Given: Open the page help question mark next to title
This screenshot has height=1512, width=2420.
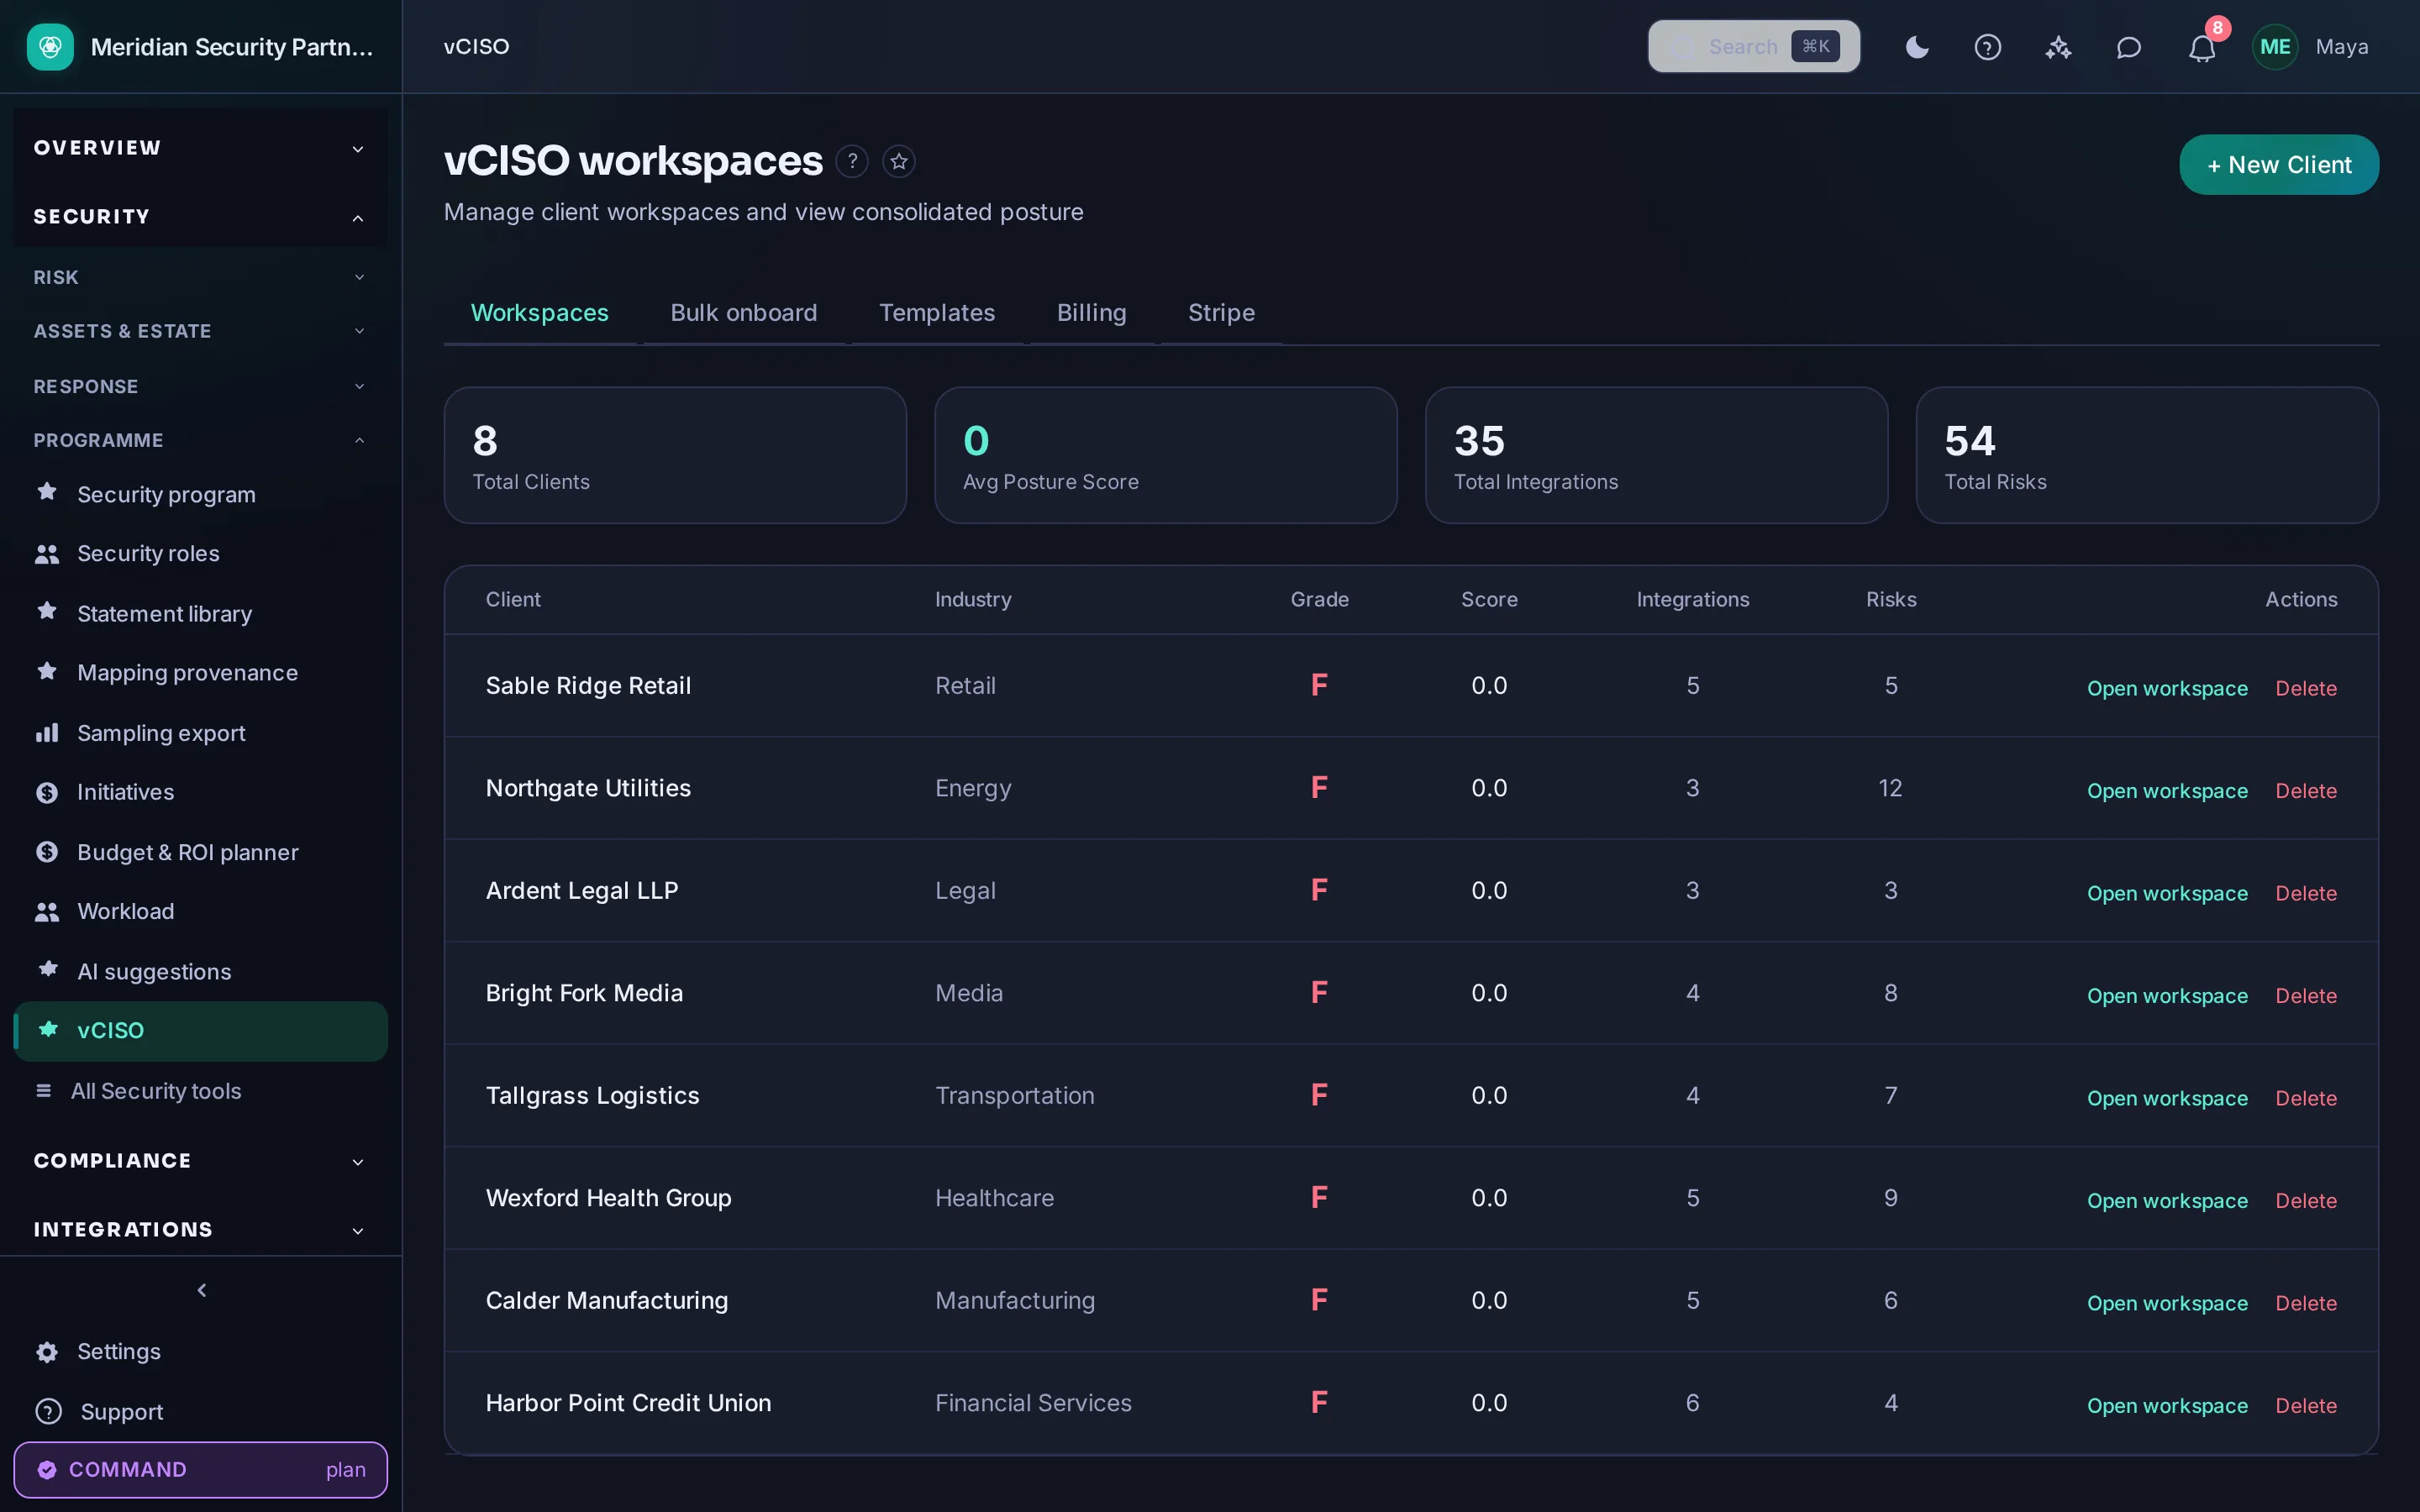Looking at the screenshot, I should coord(852,161).
